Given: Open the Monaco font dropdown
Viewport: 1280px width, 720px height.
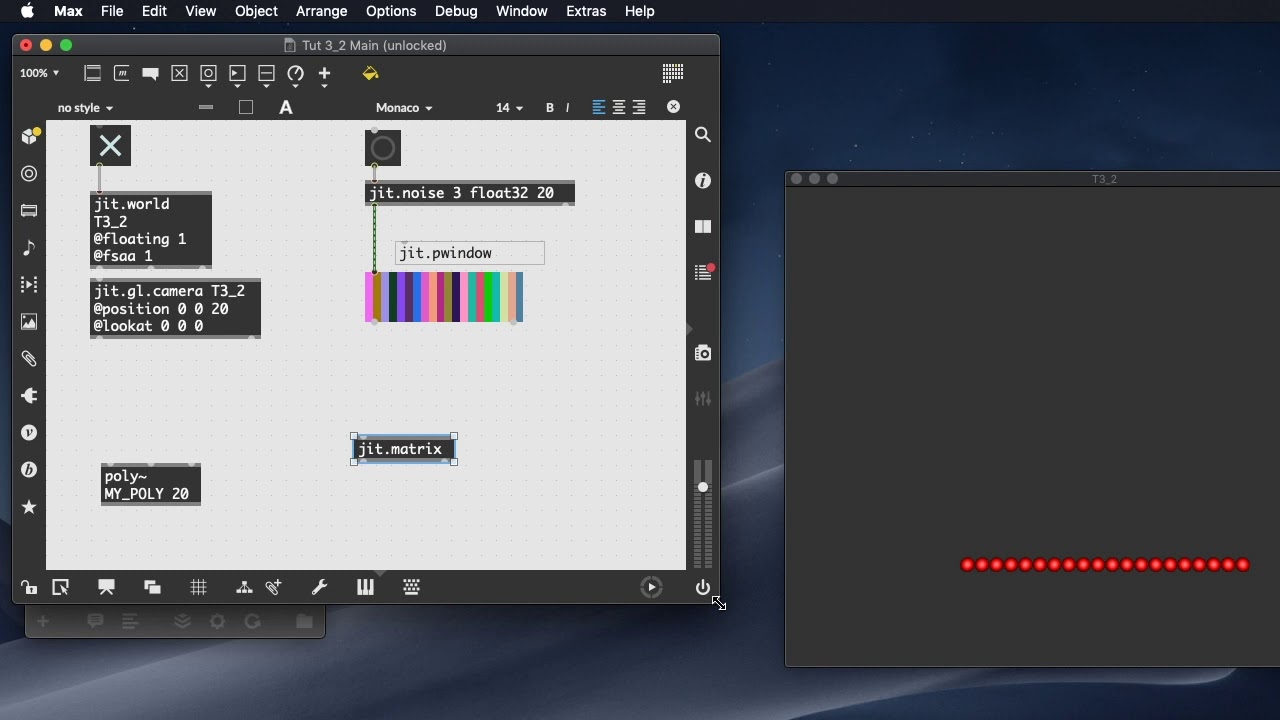Looking at the screenshot, I should [404, 108].
